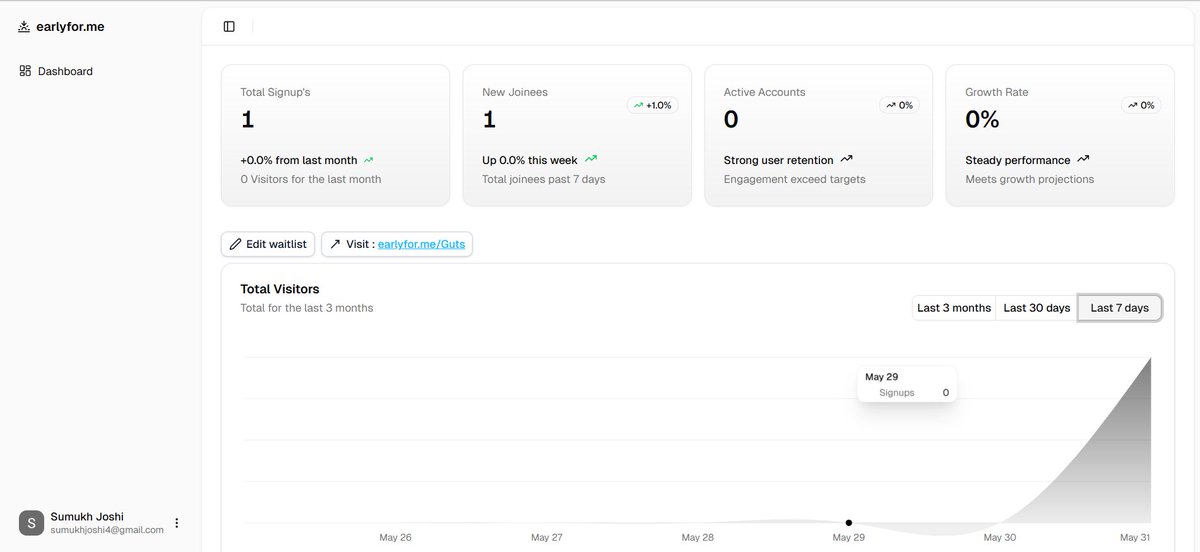Click the pencil icon on Edit waitlist

point(236,244)
